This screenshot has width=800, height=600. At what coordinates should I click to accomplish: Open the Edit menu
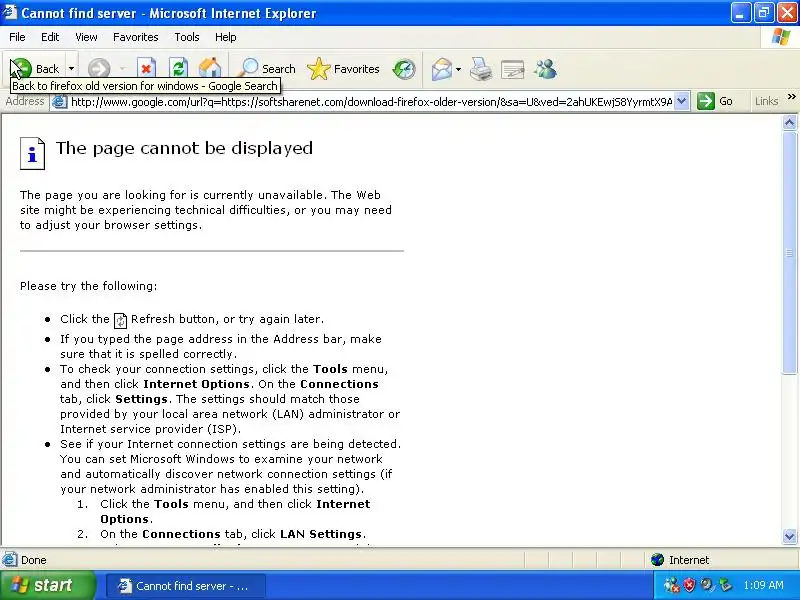click(x=50, y=37)
